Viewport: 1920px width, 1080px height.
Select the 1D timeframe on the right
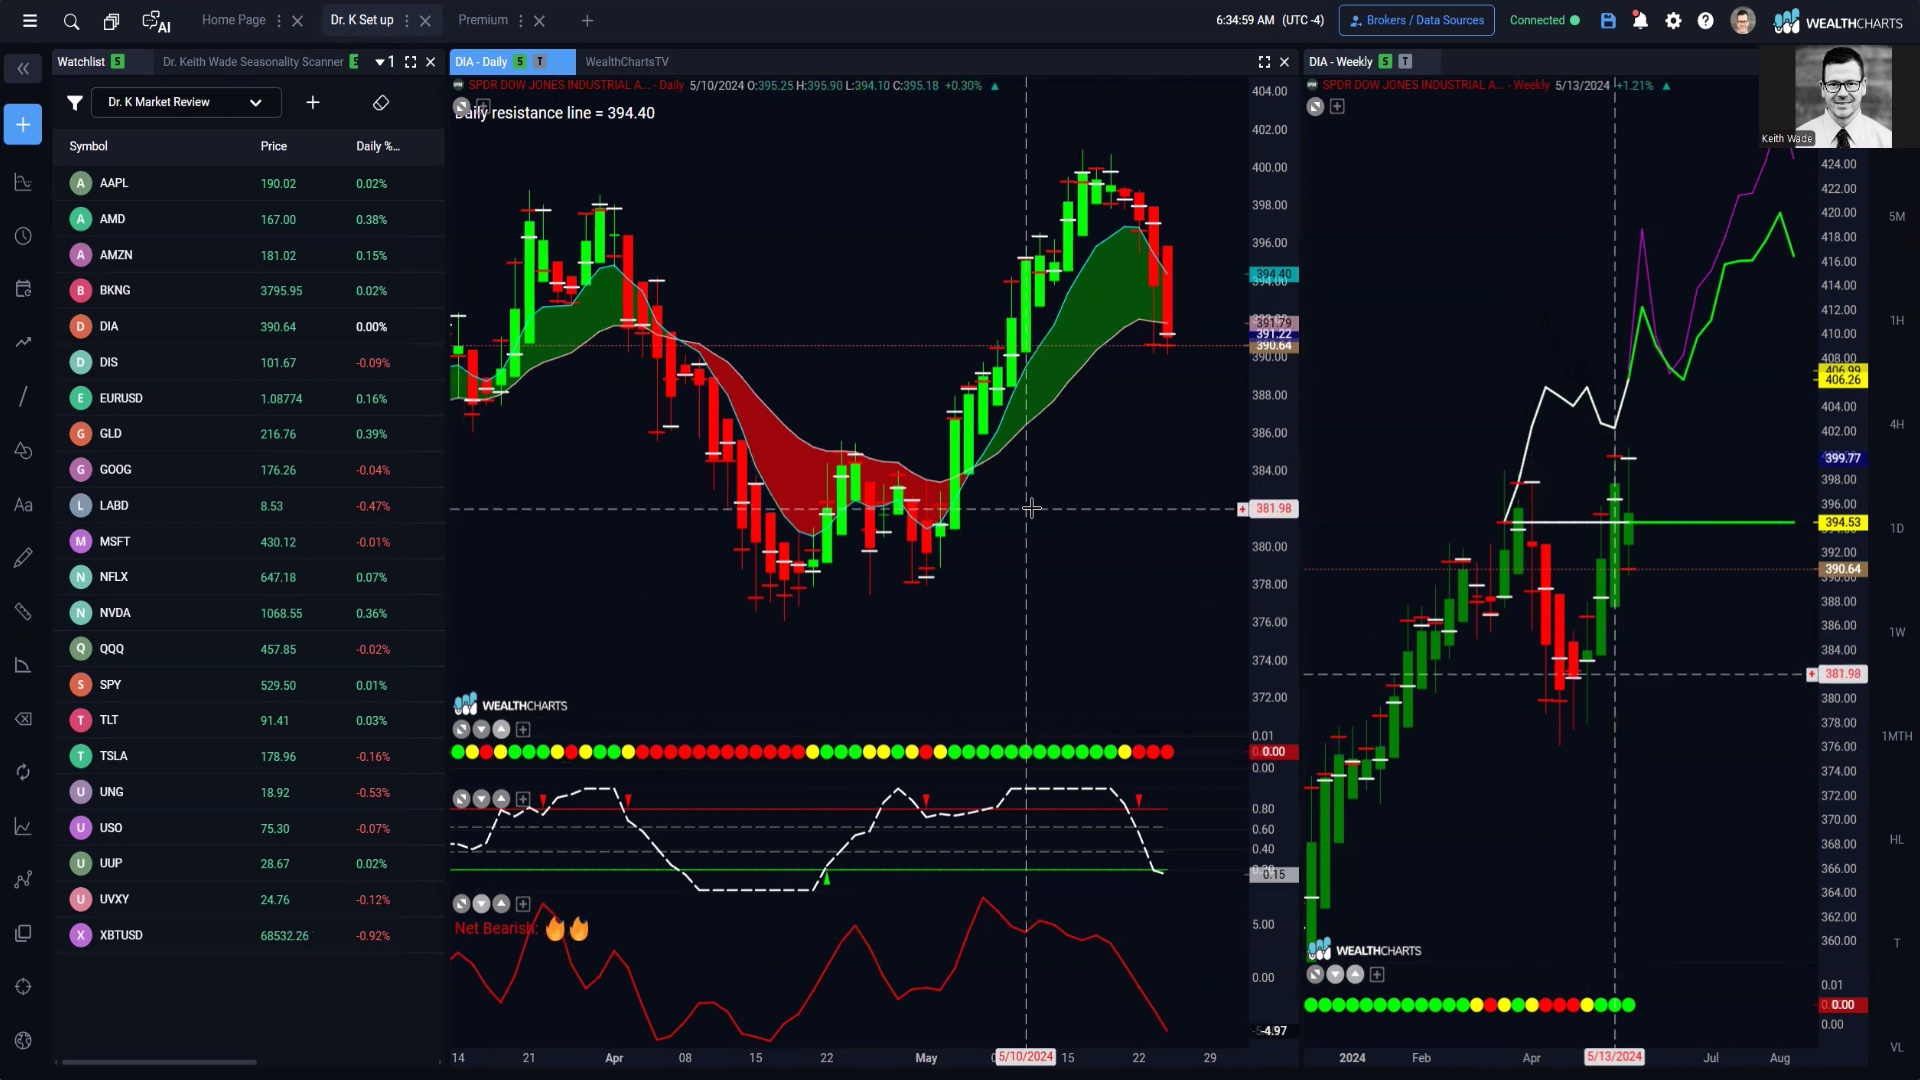click(x=1897, y=528)
